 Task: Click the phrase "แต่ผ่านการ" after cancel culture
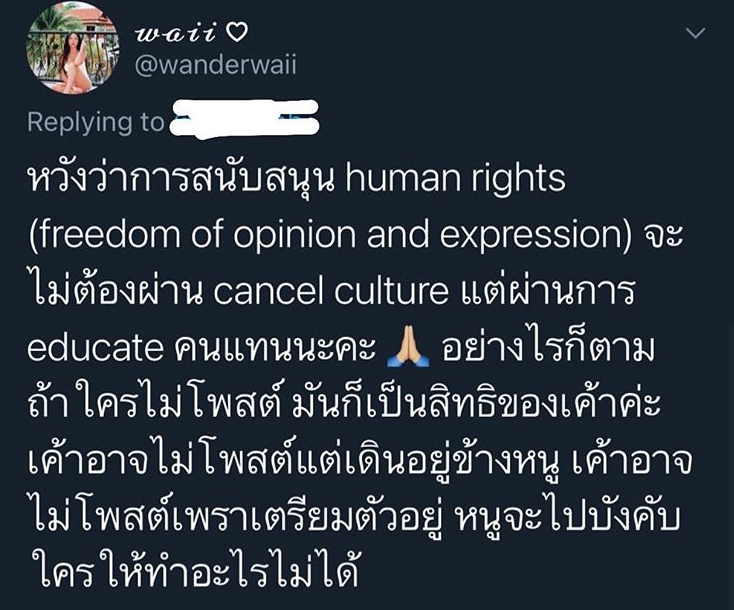(548, 289)
